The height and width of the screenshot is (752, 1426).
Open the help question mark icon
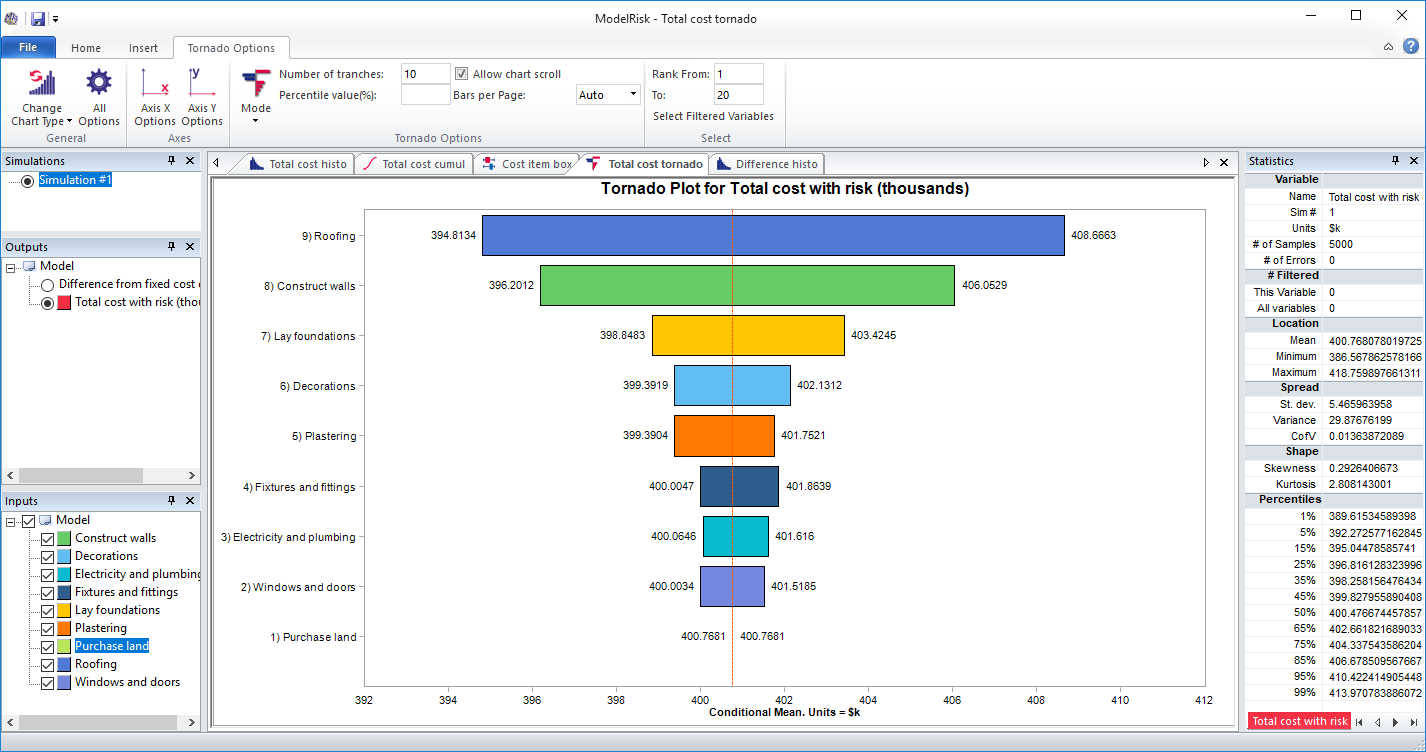click(1410, 47)
